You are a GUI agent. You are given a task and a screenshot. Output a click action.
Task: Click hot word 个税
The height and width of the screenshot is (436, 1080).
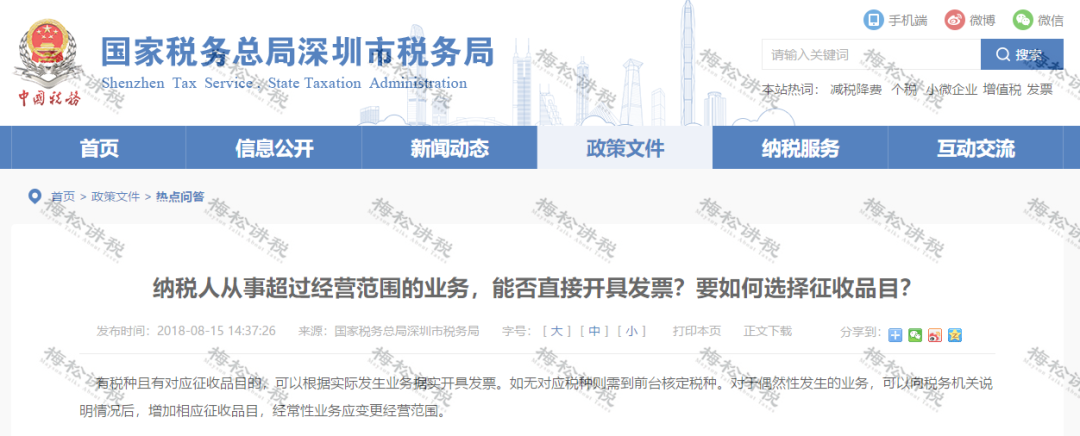point(904,90)
